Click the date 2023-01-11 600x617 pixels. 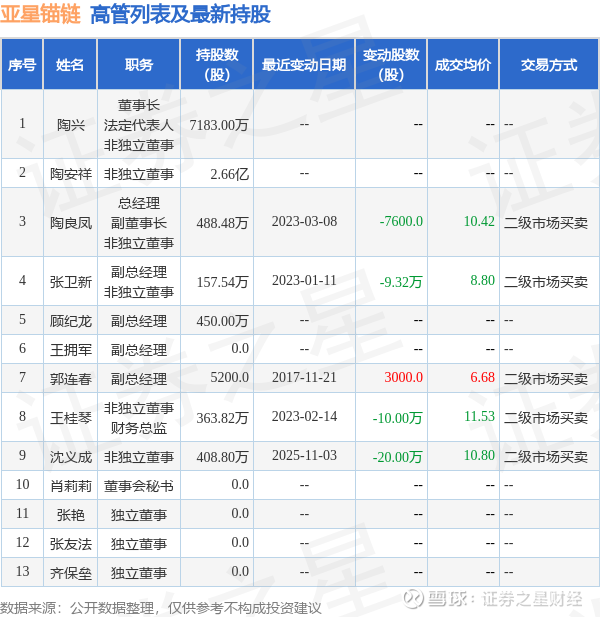pyautogui.click(x=304, y=280)
